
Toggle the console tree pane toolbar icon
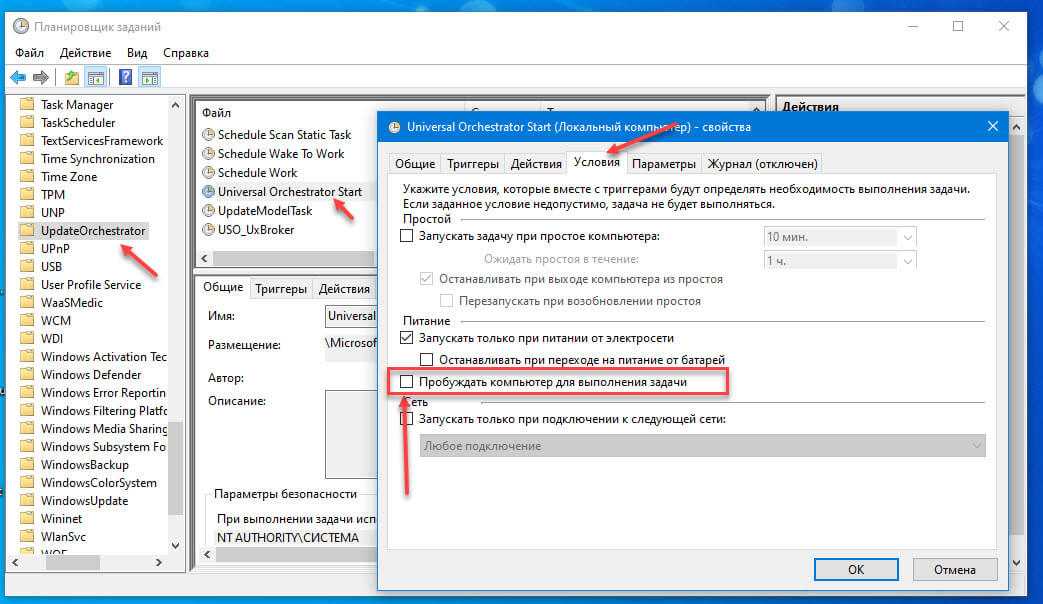[96, 77]
